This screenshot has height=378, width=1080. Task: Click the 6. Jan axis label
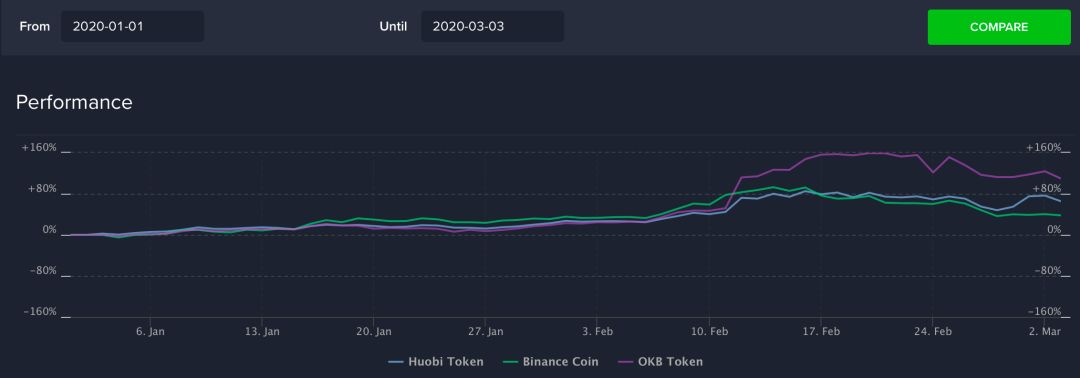tap(150, 332)
